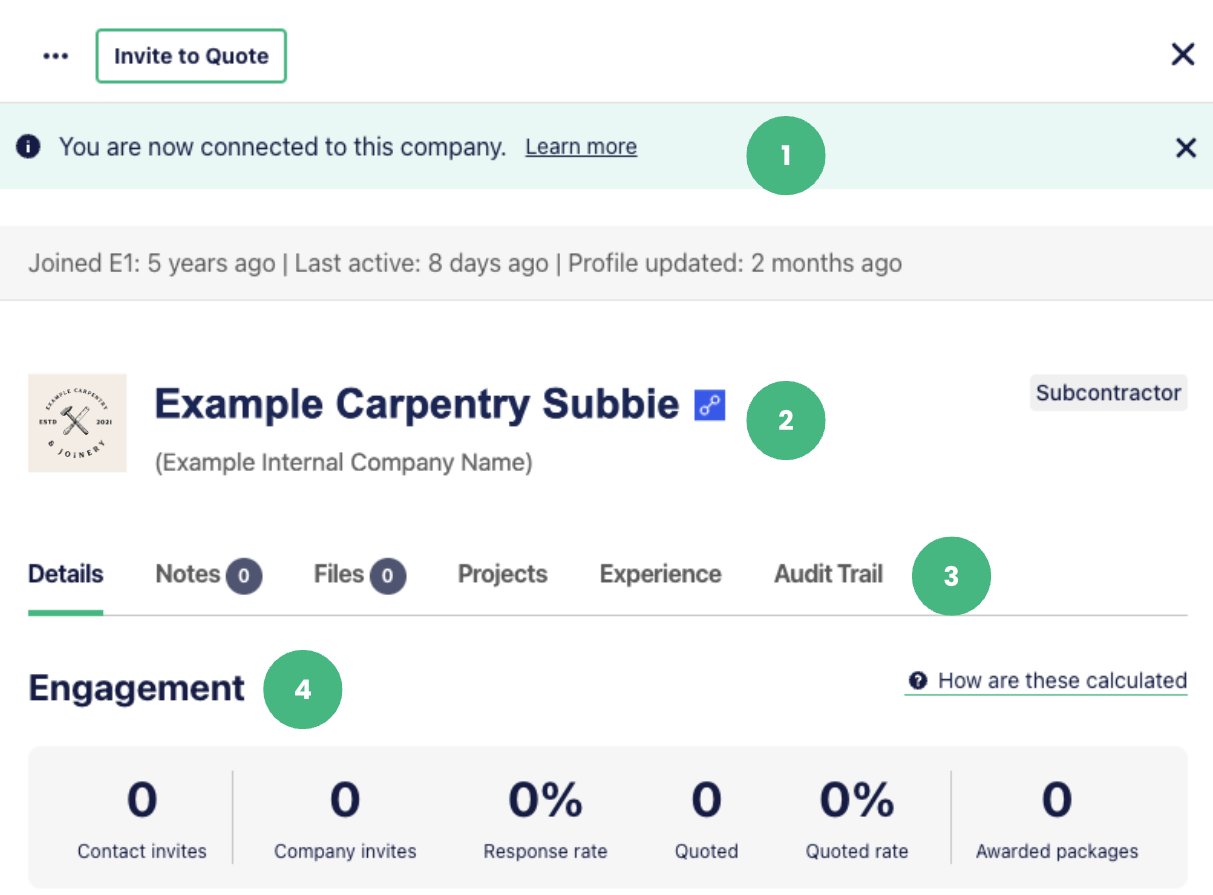The image size is (1213, 895).
Task: Click the Example Carpentry logo thumbnail
Action: pyautogui.click(x=77, y=423)
